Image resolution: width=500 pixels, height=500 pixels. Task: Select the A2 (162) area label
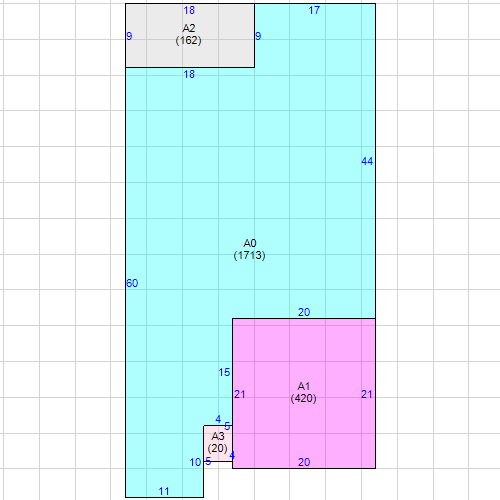pos(189,34)
